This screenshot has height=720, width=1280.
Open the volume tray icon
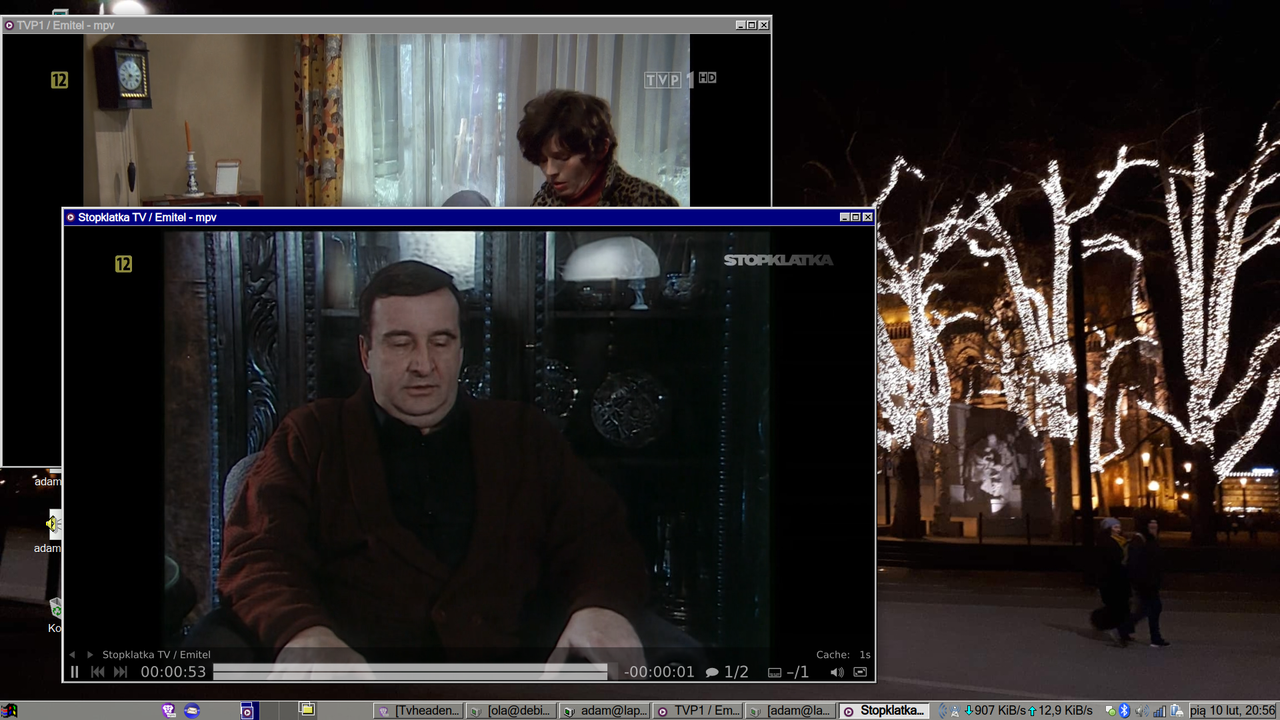1141,711
